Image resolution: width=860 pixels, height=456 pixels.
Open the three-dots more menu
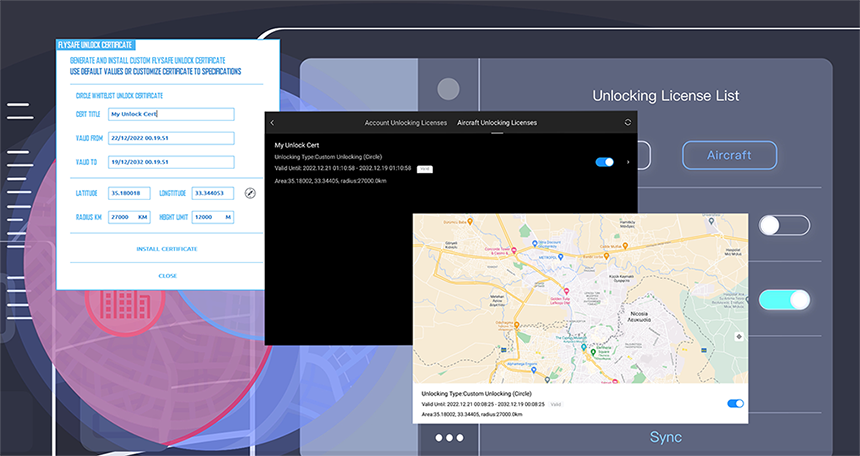(x=448, y=437)
